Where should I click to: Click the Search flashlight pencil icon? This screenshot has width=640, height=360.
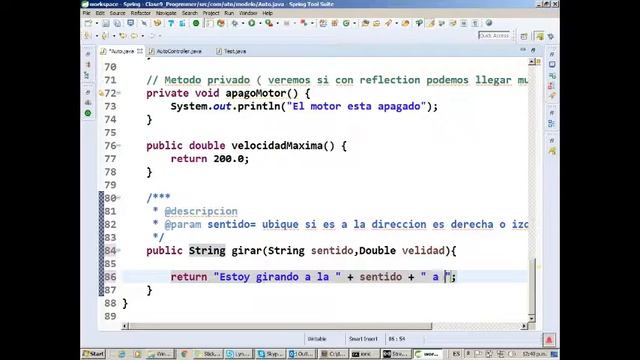click(x=388, y=23)
